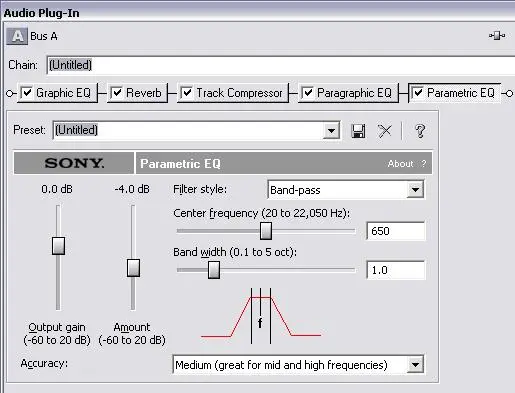
Task: Click the Sony logo
Action: click(x=74, y=163)
